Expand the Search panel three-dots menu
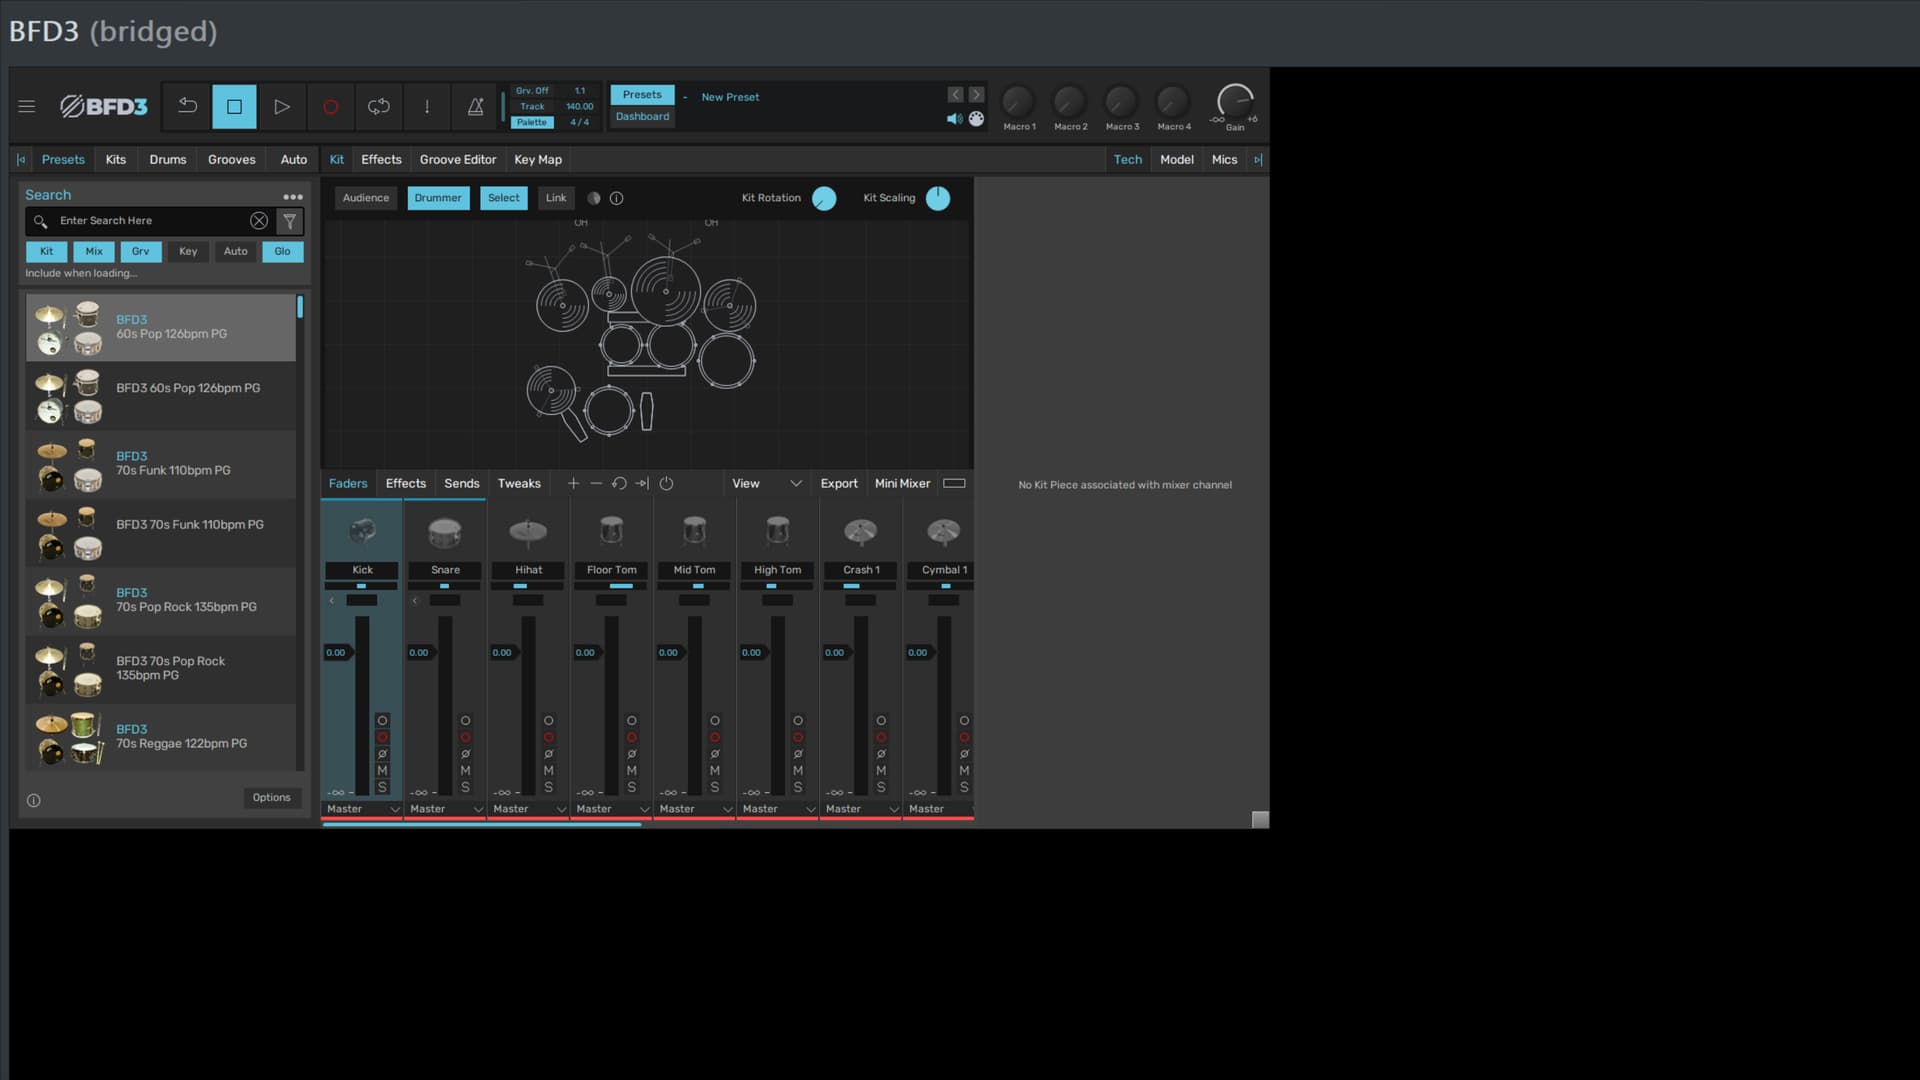Image resolution: width=1920 pixels, height=1080 pixels. click(292, 197)
